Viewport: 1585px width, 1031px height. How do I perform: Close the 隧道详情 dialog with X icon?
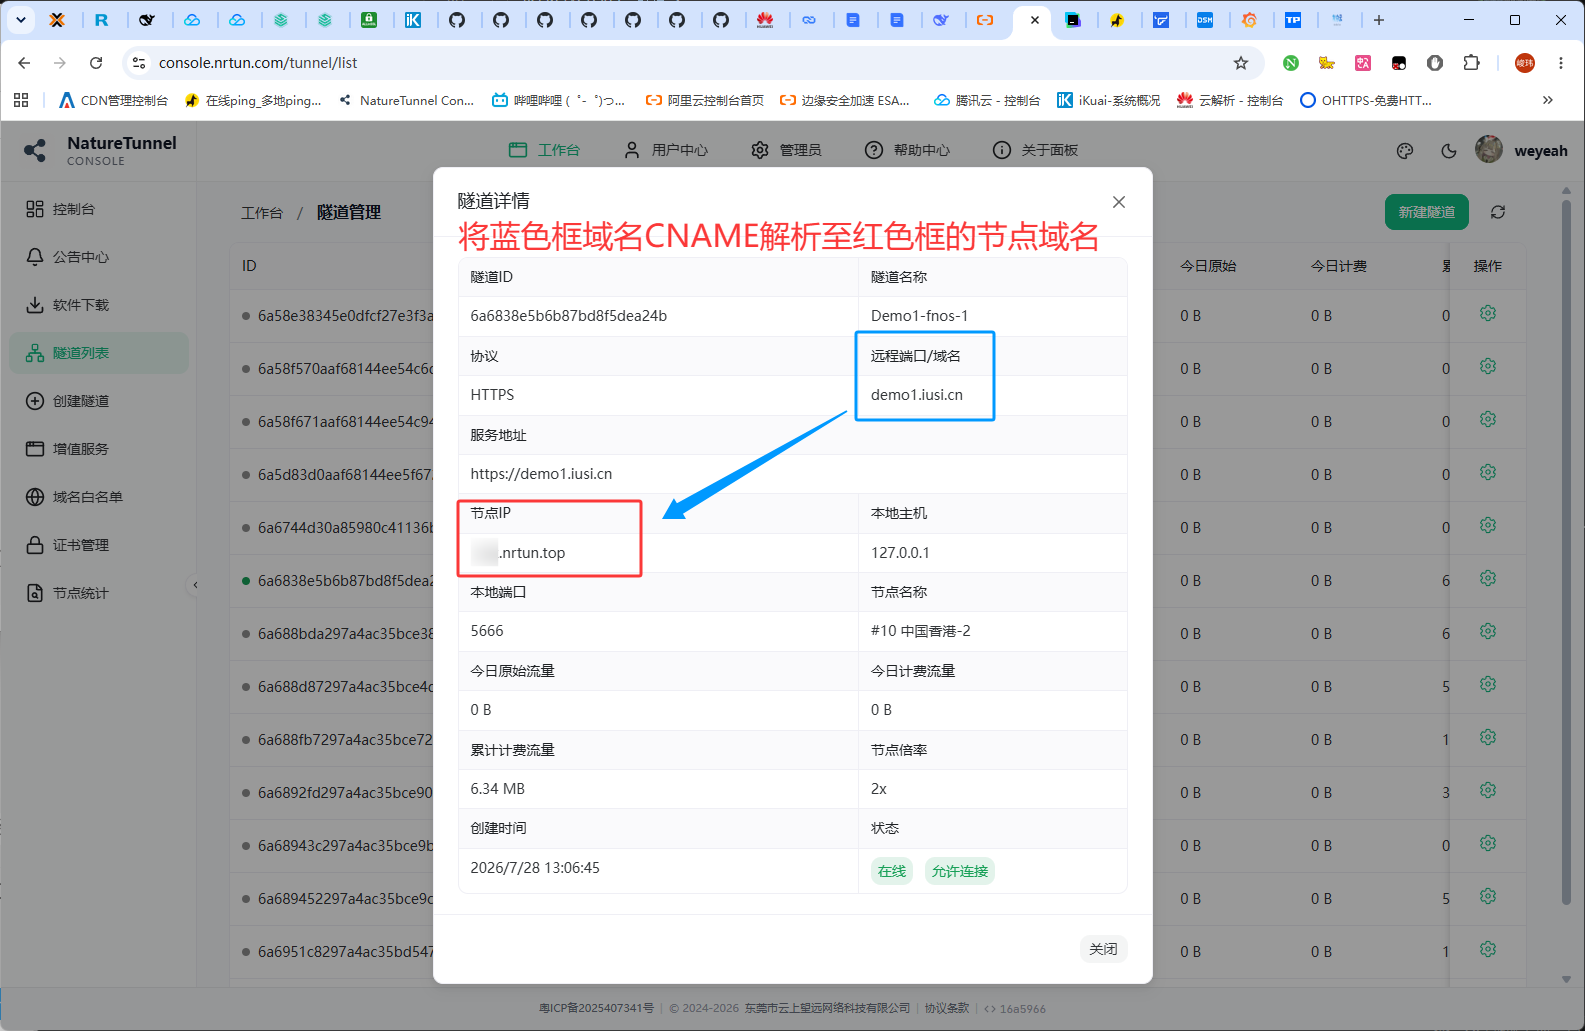pyautogui.click(x=1119, y=202)
